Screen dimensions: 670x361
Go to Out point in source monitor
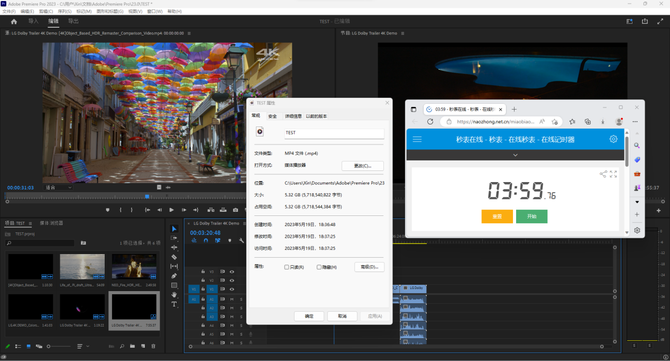[x=196, y=210]
